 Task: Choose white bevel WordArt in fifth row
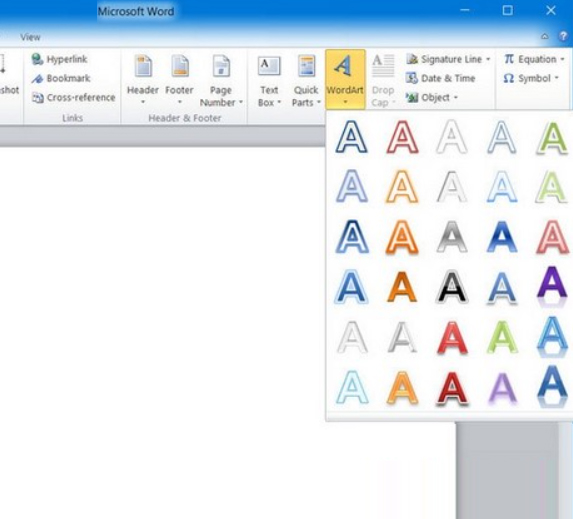pyautogui.click(x=351, y=337)
